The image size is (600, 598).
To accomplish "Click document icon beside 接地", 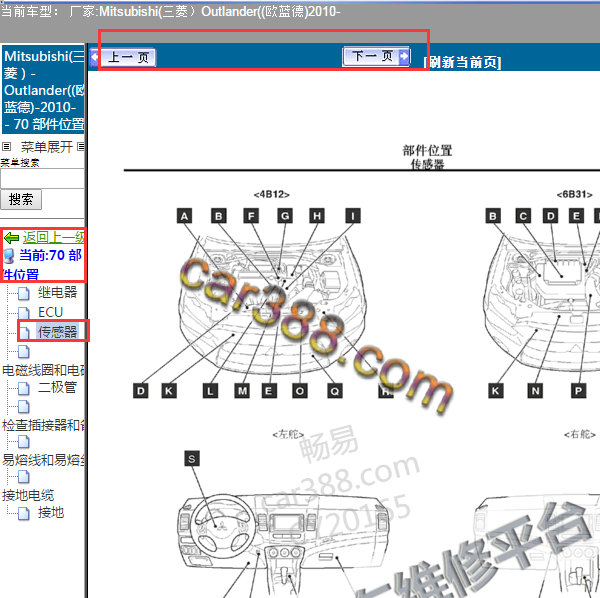I will (x=24, y=513).
